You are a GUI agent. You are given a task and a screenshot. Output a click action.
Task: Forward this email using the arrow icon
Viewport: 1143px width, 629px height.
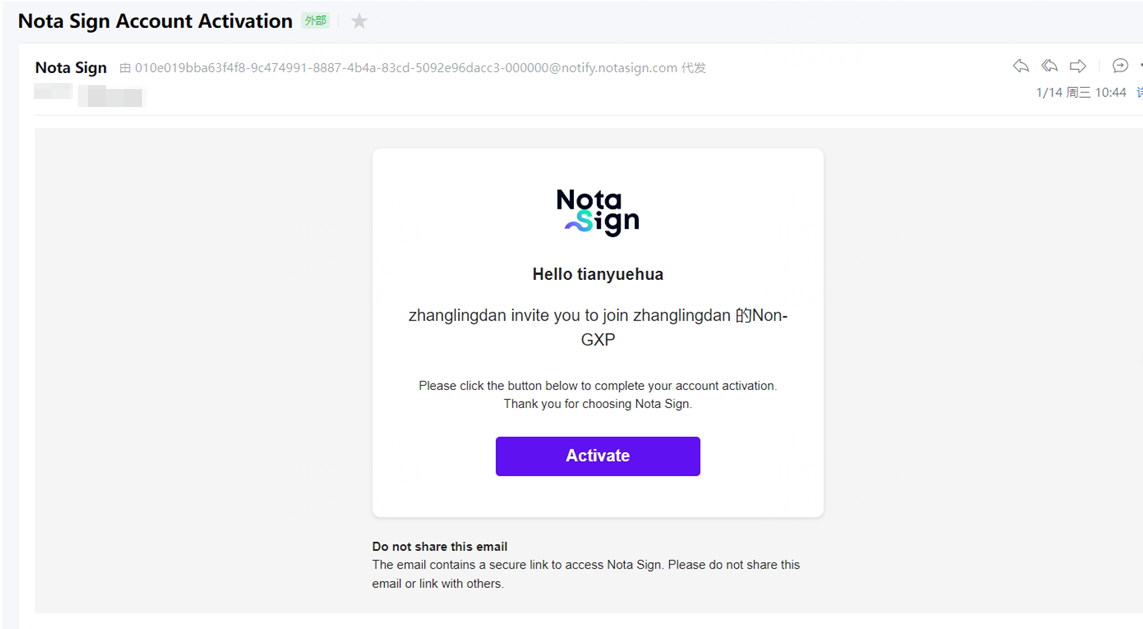pos(1078,66)
